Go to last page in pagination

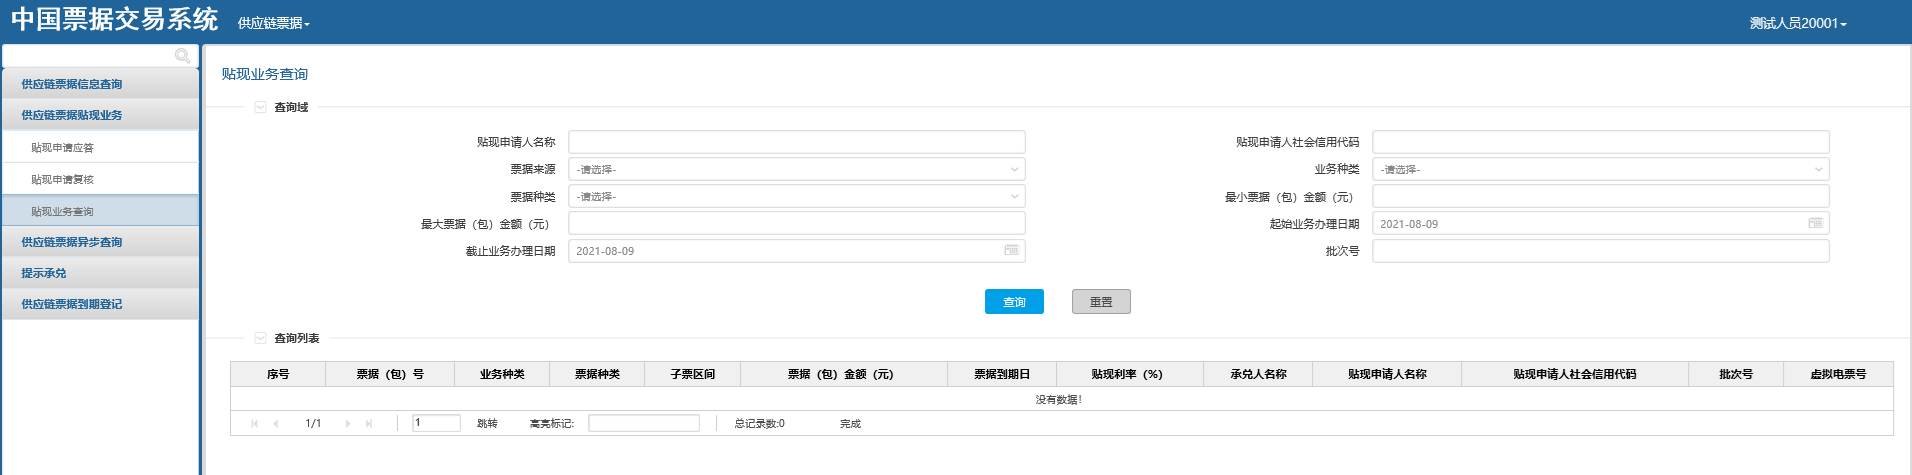[369, 424]
